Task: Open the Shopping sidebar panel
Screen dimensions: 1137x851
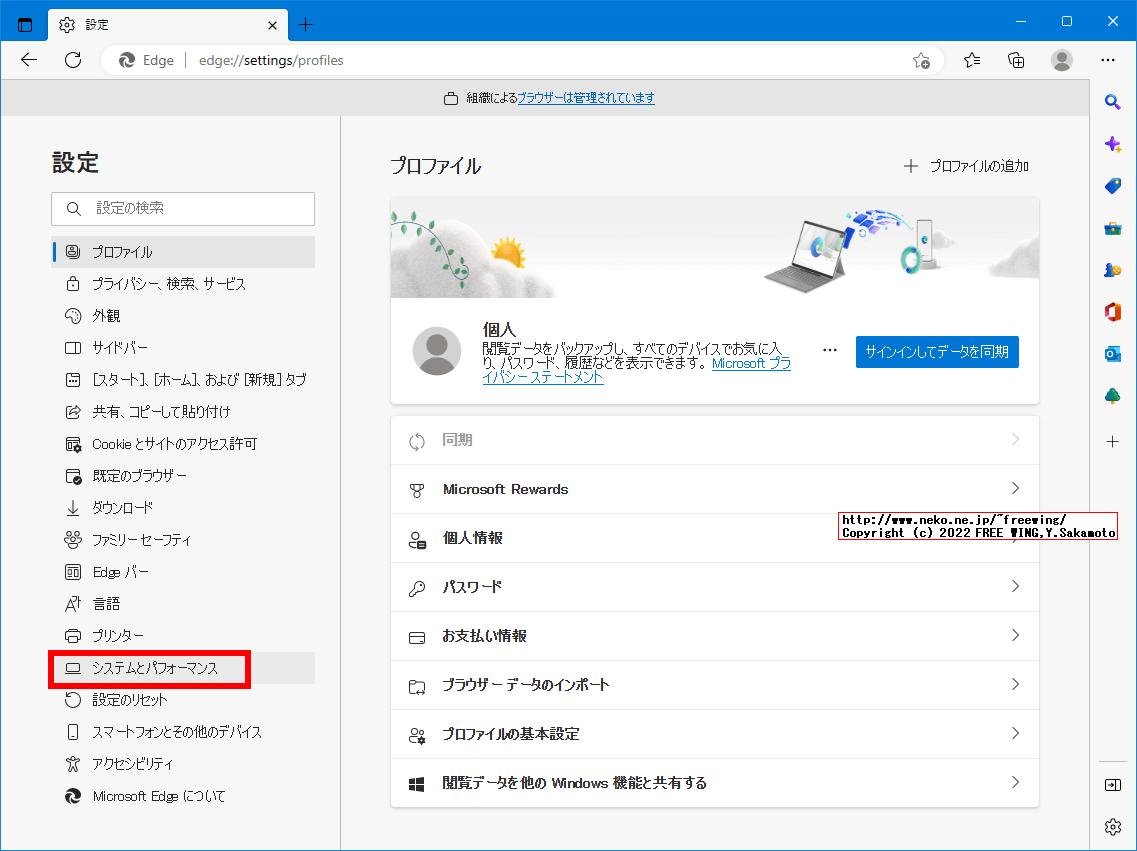Action: [x=1112, y=185]
